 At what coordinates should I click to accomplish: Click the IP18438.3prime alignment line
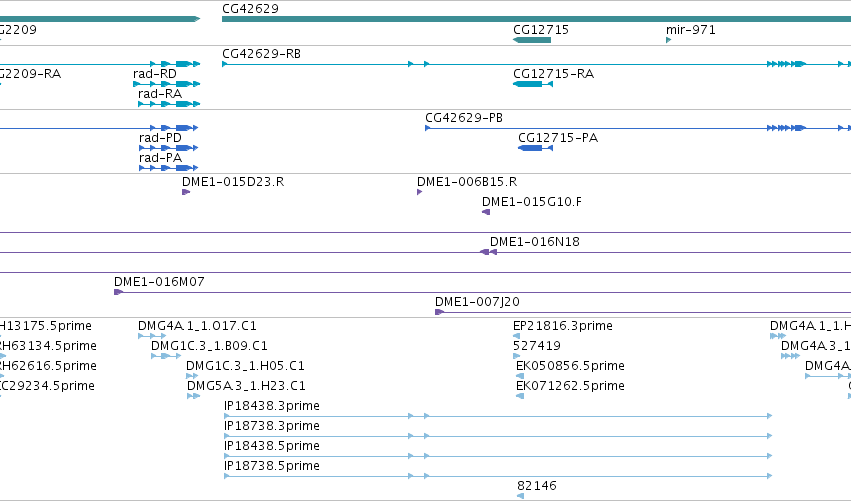coord(498,416)
